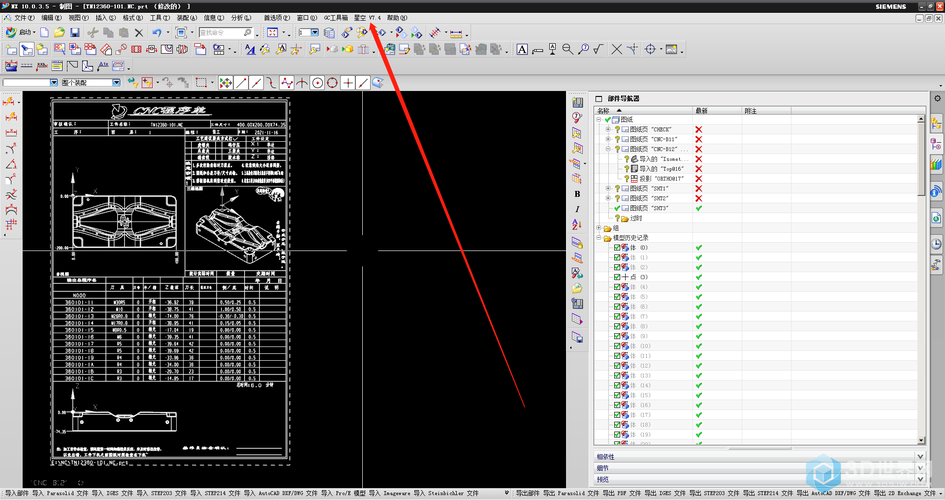Uncheck the 体 (19) checkbox in model history
This screenshot has height=500, width=945.
click(617, 434)
